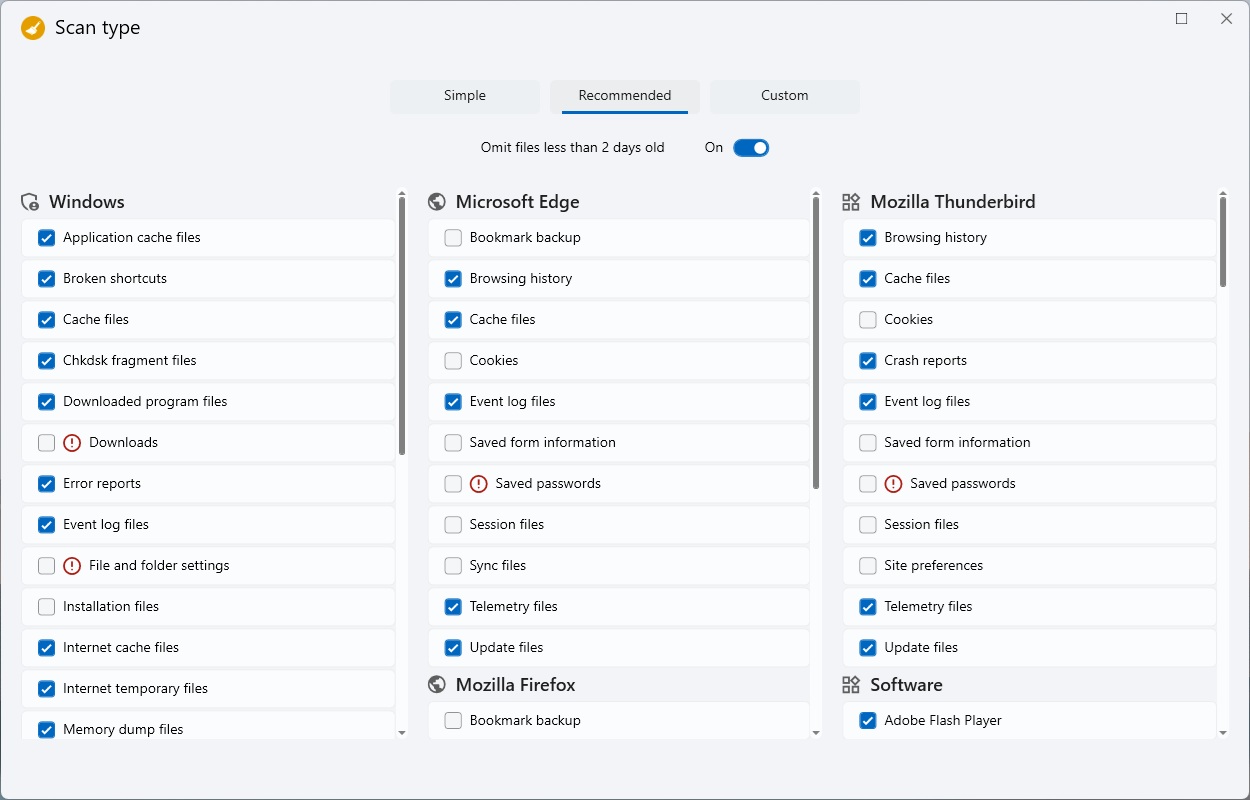Click the Windows shield section icon
The image size is (1250, 800).
click(x=31, y=202)
